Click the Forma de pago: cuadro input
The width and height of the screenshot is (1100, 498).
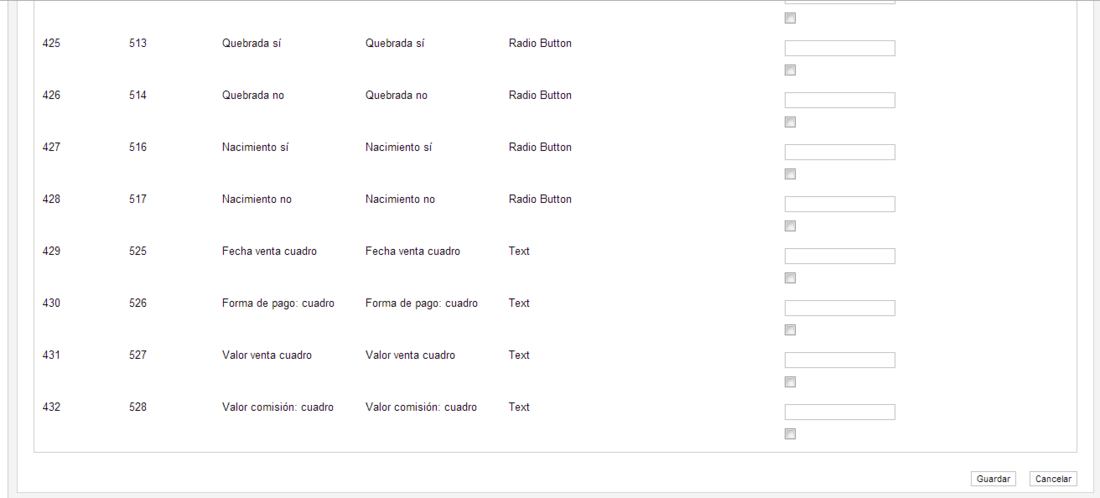click(840, 308)
